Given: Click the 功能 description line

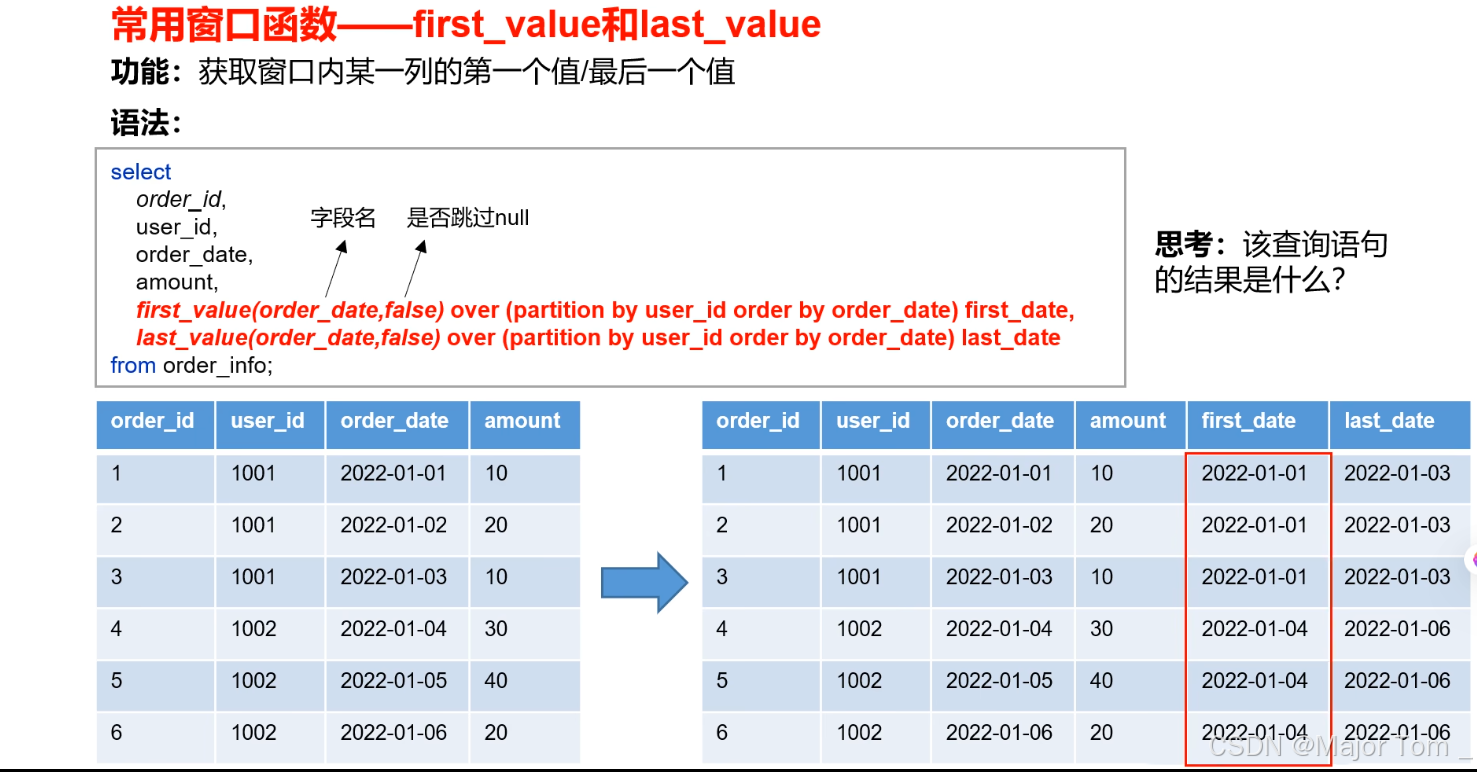Looking at the screenshot, I should pos(423,72).
